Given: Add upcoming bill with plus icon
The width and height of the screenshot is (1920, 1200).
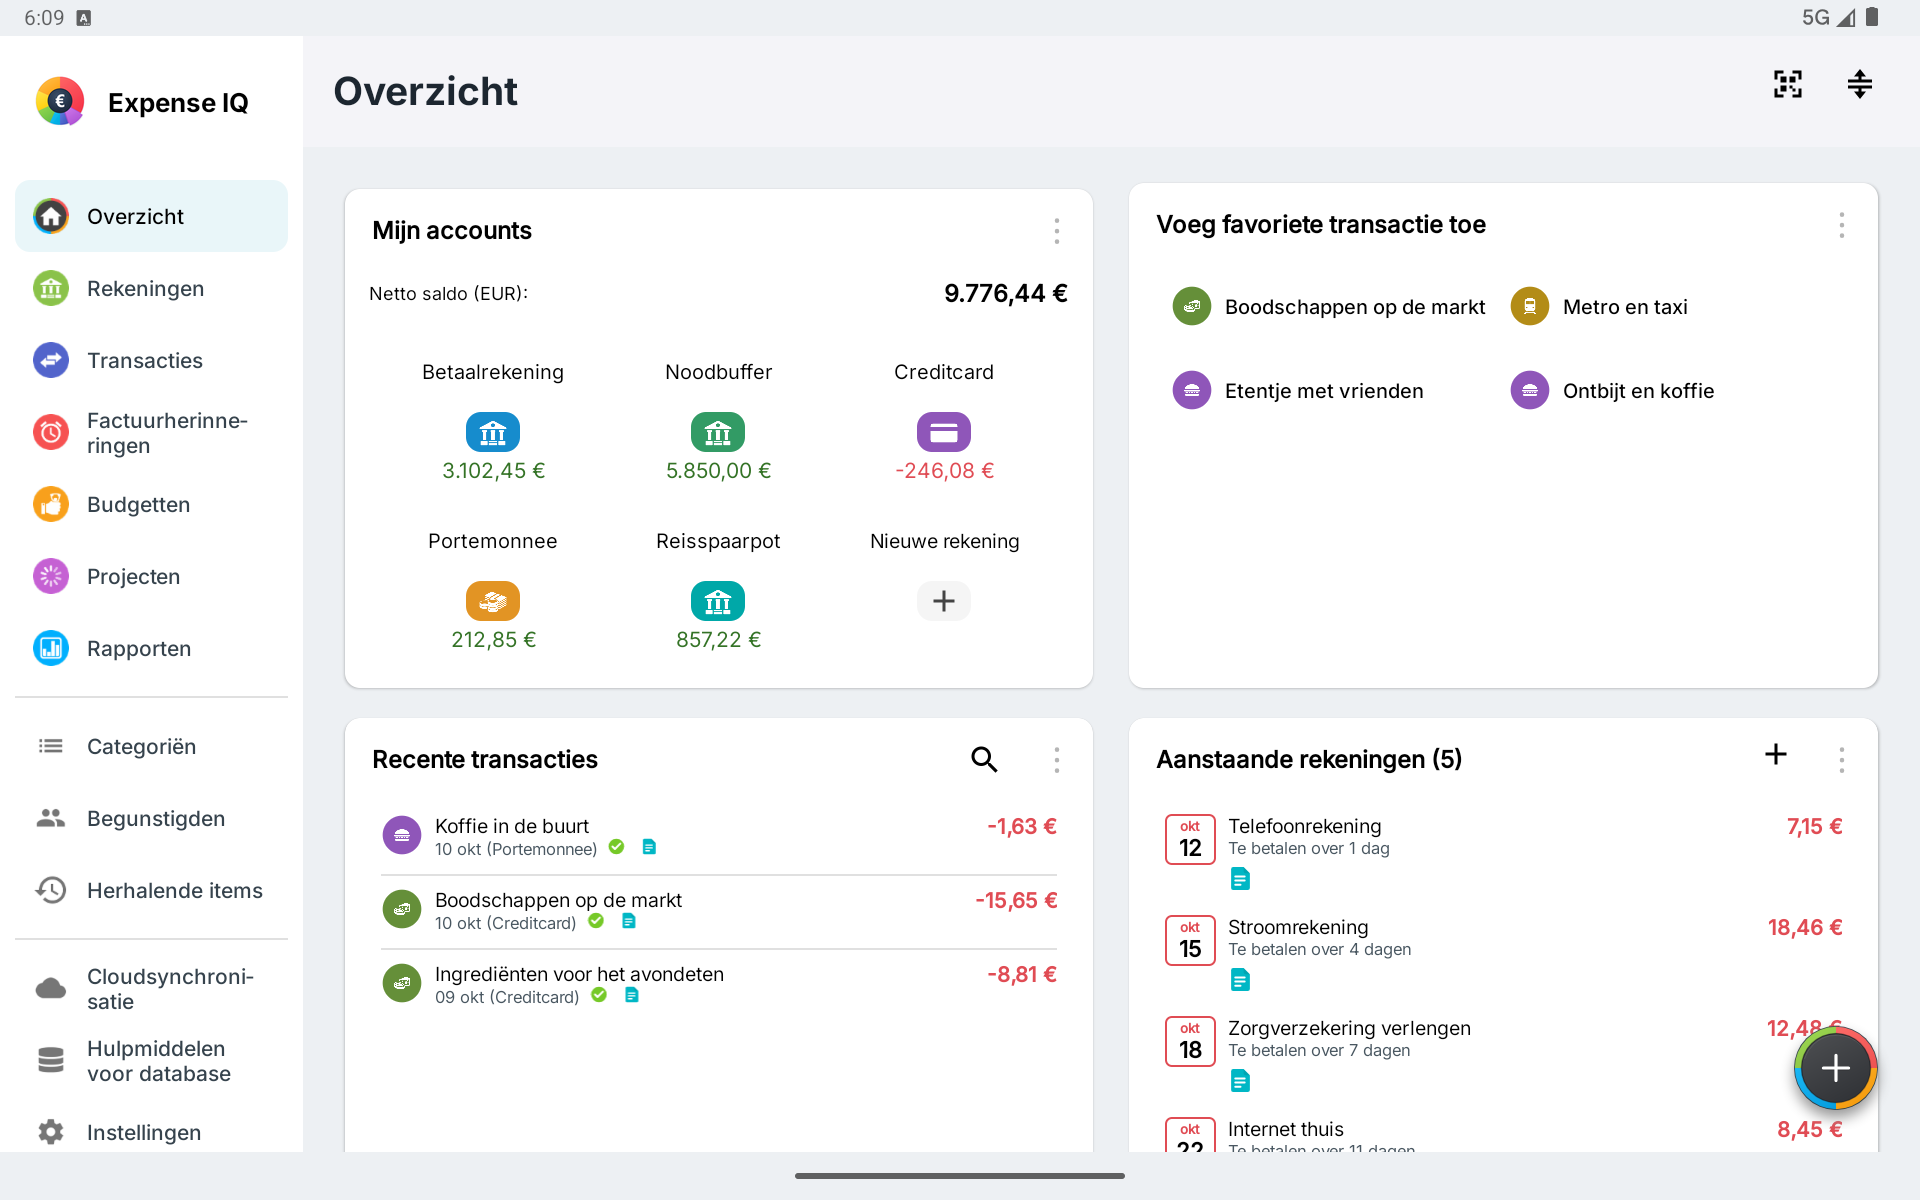Looking at the screenshot, I should click(1775, 754).
